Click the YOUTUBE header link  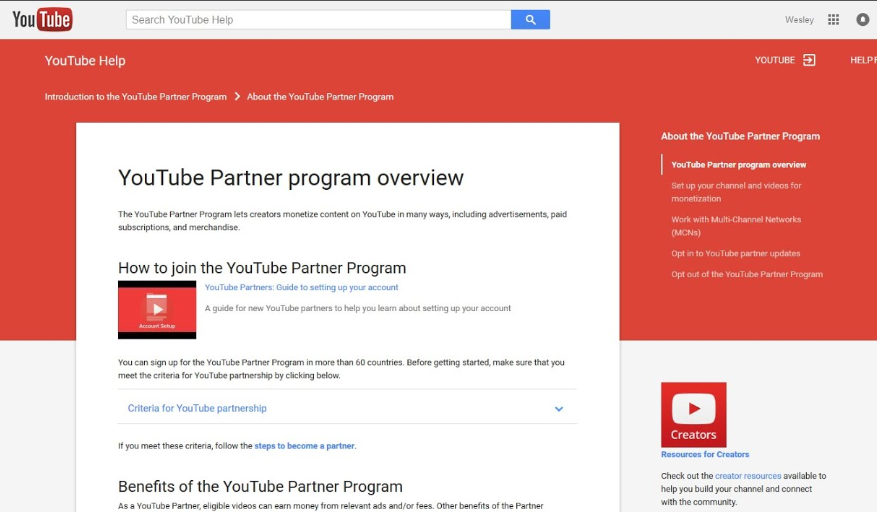click(775, 60)
